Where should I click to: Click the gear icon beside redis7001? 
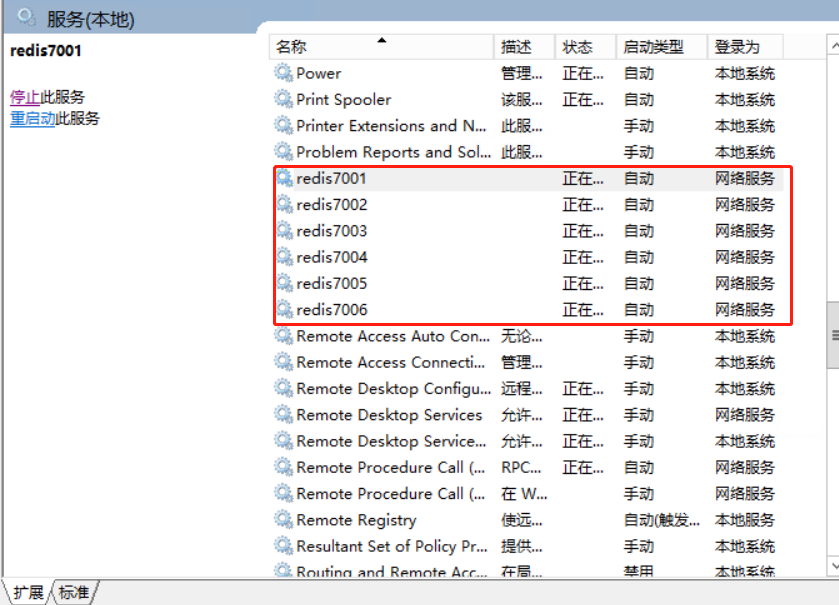coord(284,178)
